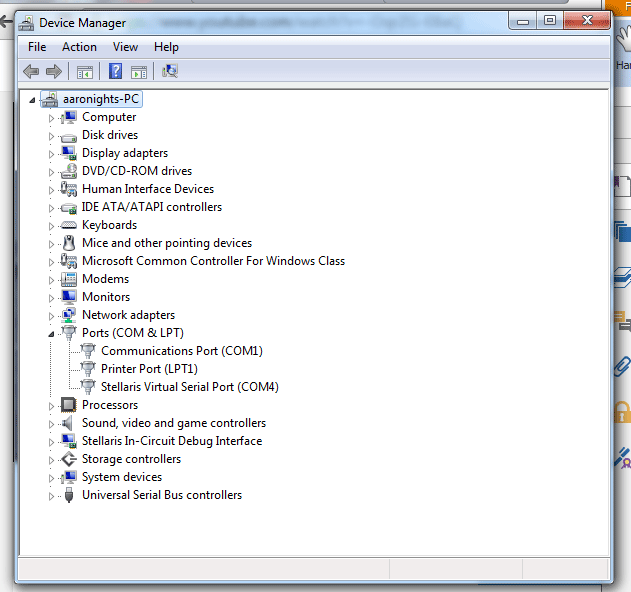Expand the Network adapters arrow

(x=51, y=316)
